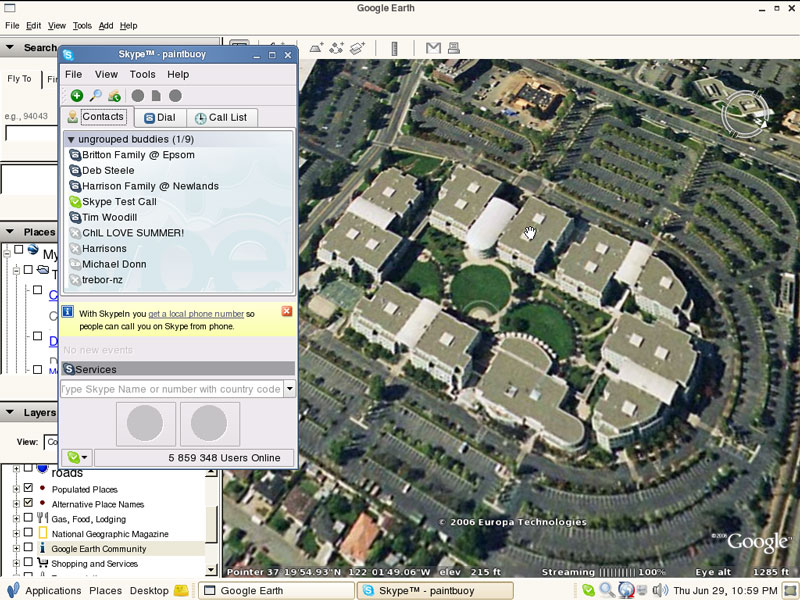This screenshot has height=600, width=800.
Task: Click the Add Image Overlay icon in Google Earth
Action: (357, 48)
